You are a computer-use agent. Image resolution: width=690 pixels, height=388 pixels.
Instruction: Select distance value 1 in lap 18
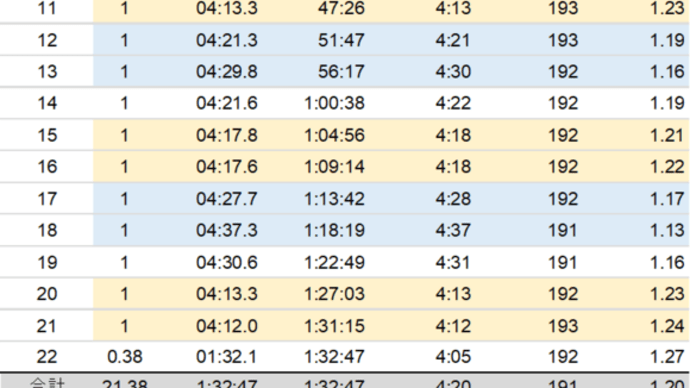(125, 231)
